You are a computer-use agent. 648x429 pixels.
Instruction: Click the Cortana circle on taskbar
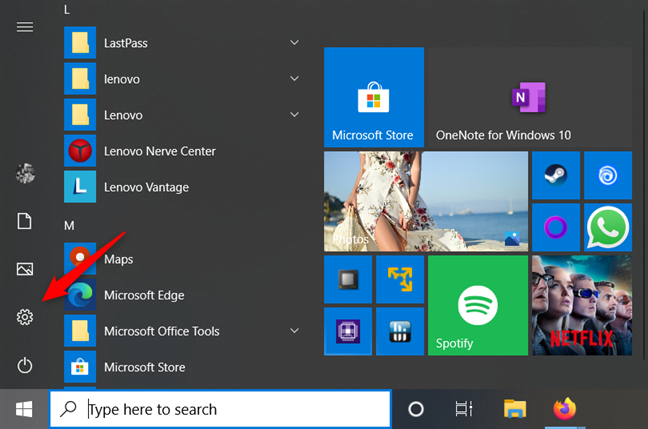coord(416,409)
